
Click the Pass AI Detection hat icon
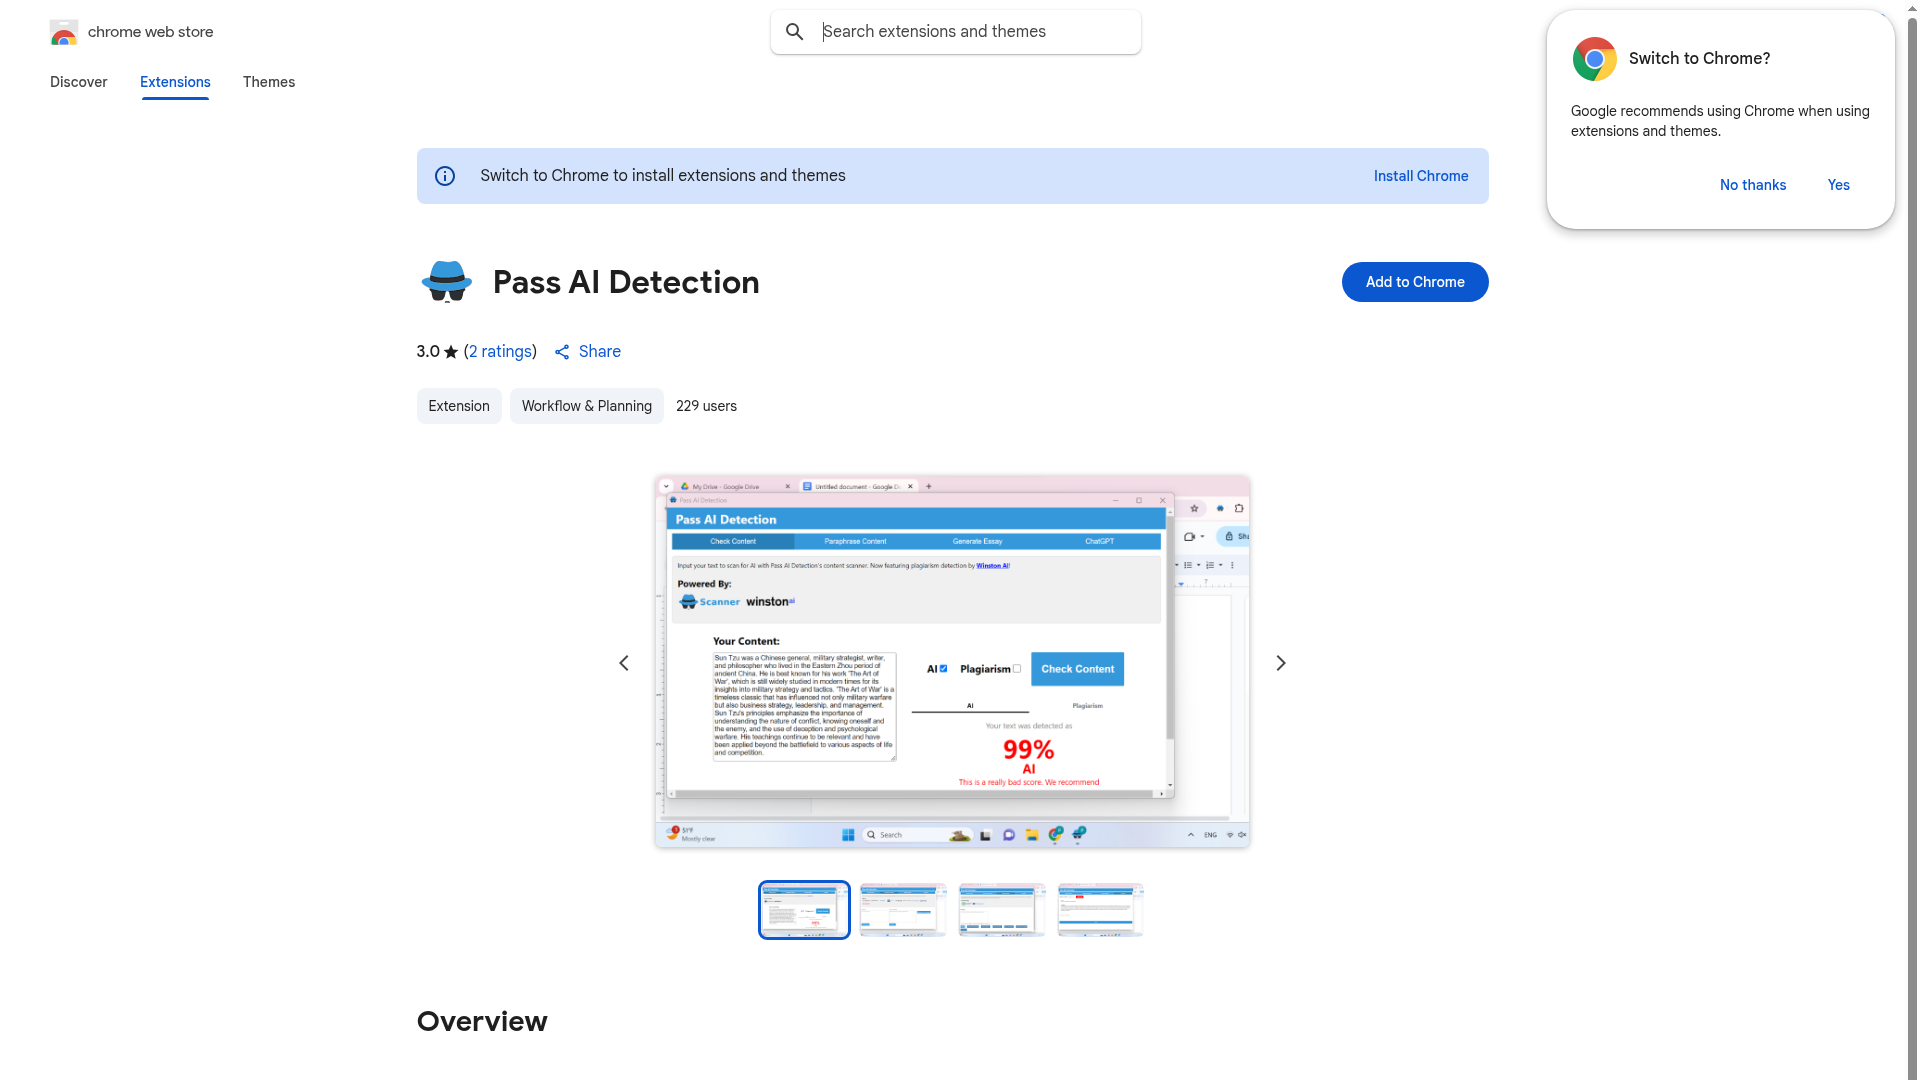coord(446,282)
